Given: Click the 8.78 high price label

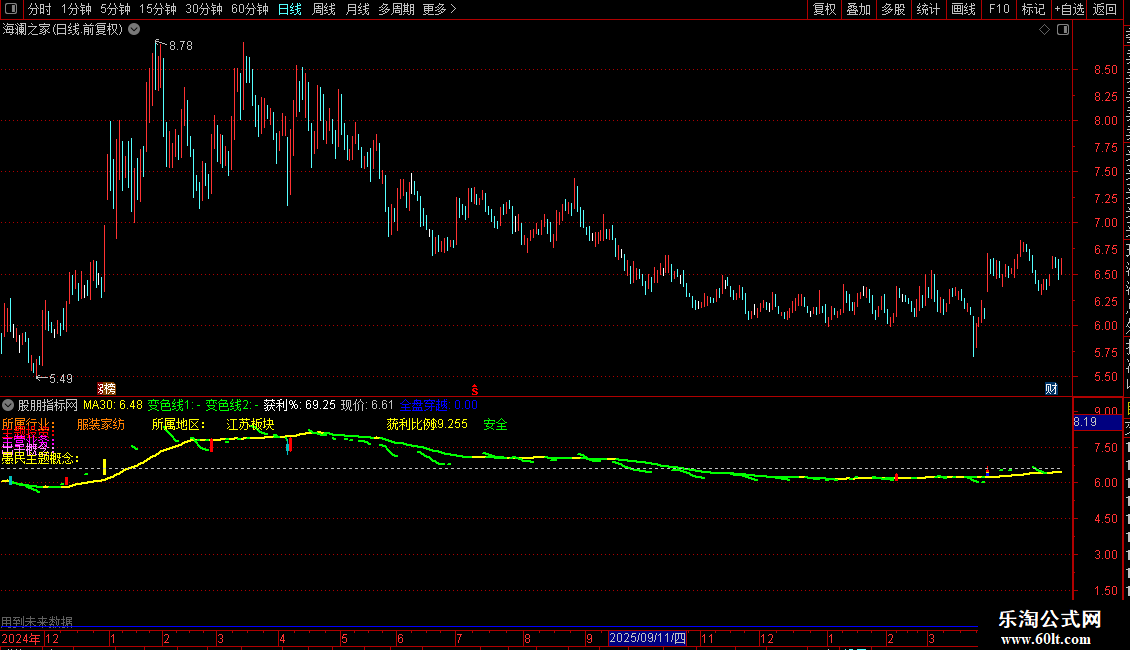Looking at the screenshot, I should point(180,45).
